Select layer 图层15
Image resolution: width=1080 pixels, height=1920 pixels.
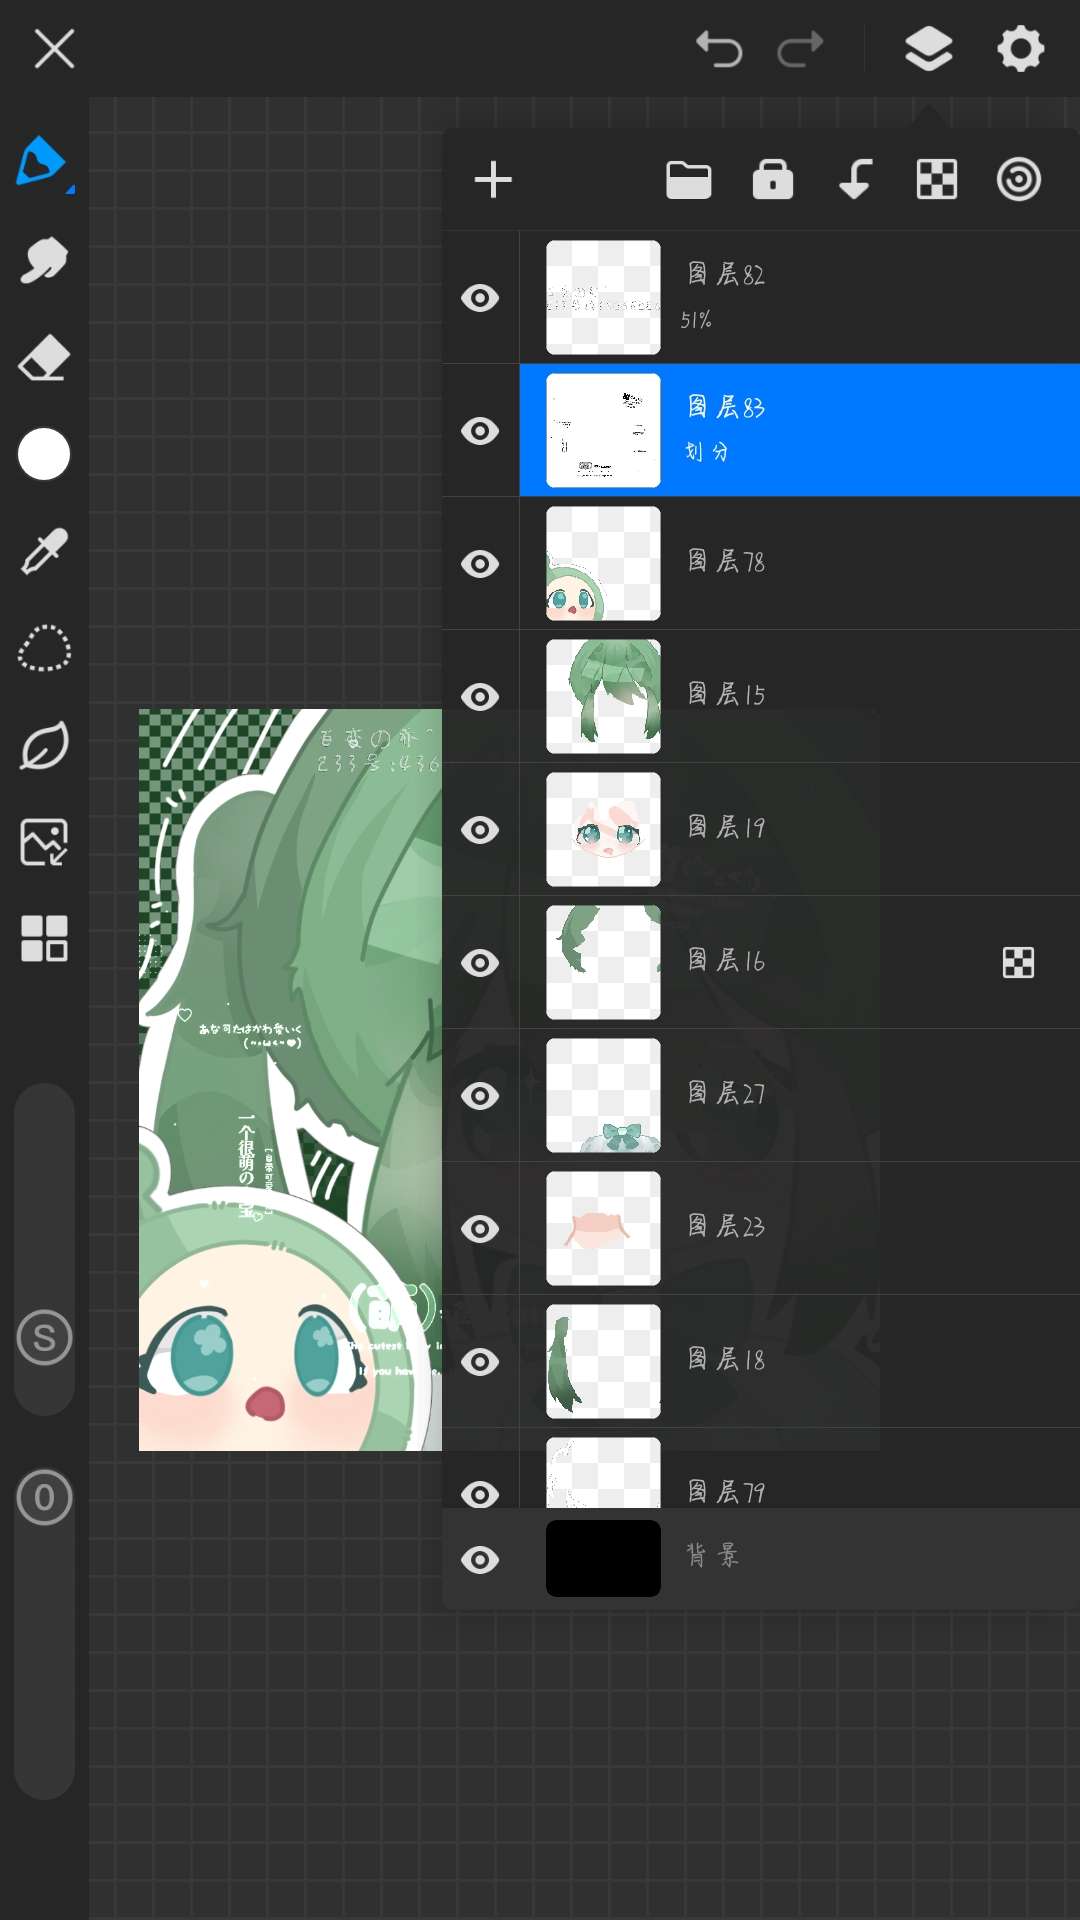point(800,697)
